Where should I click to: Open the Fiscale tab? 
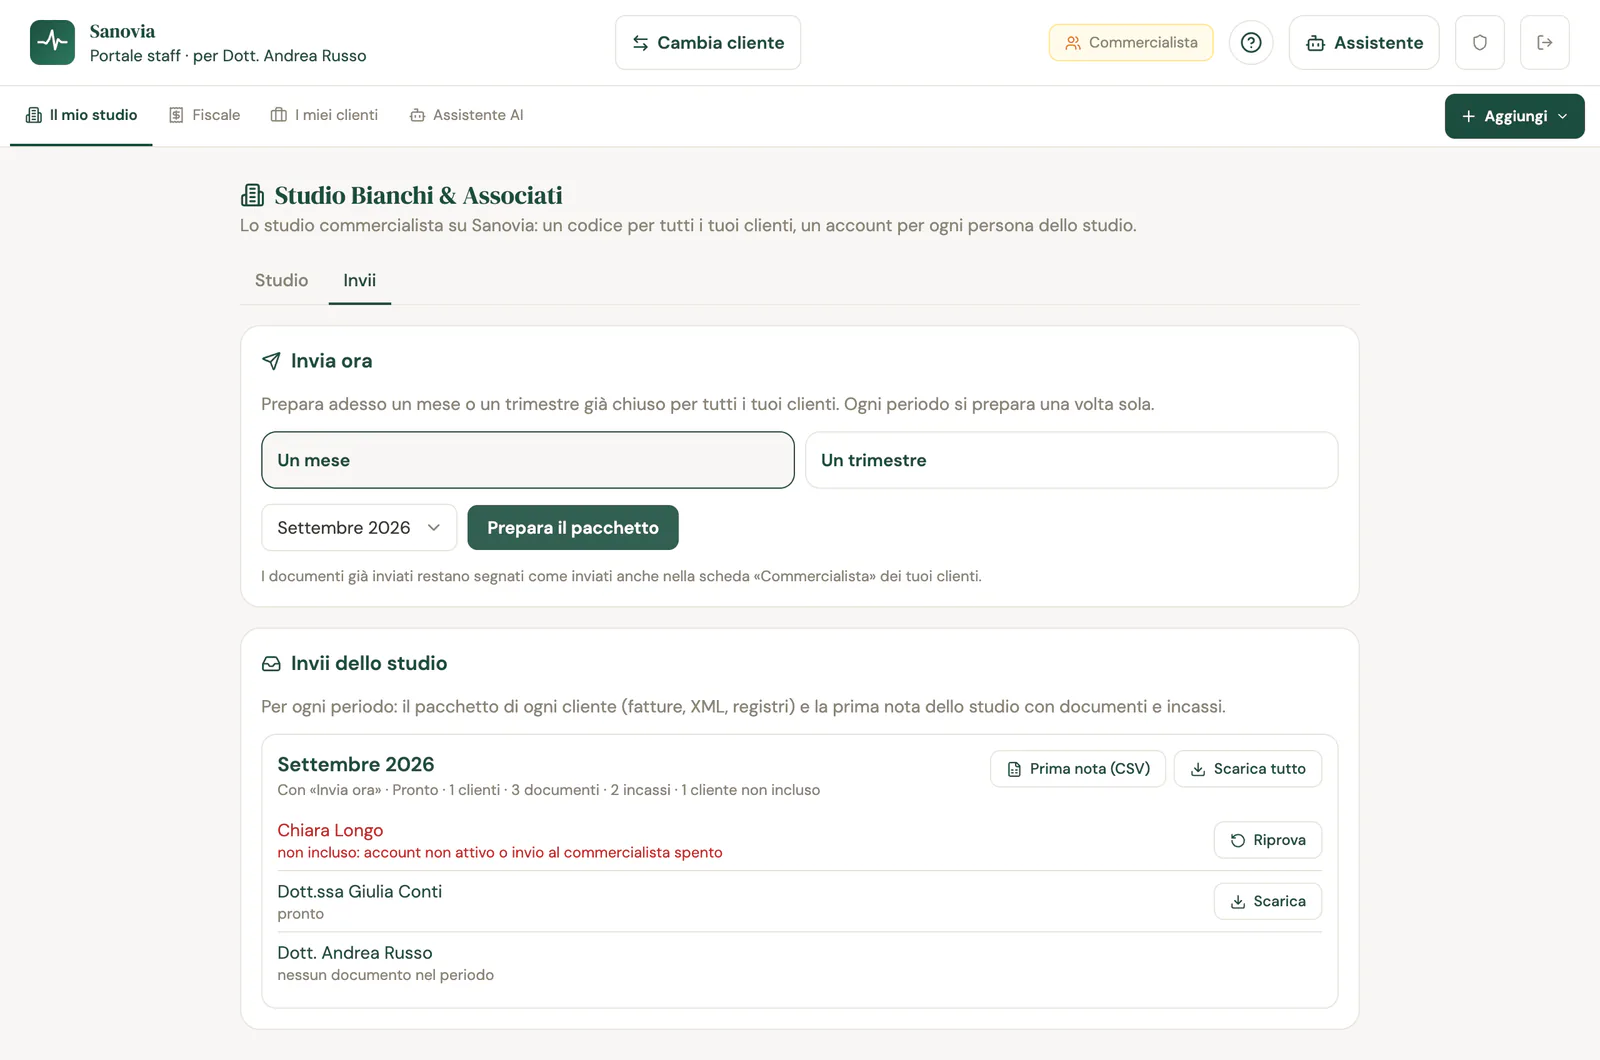(204, 115)
